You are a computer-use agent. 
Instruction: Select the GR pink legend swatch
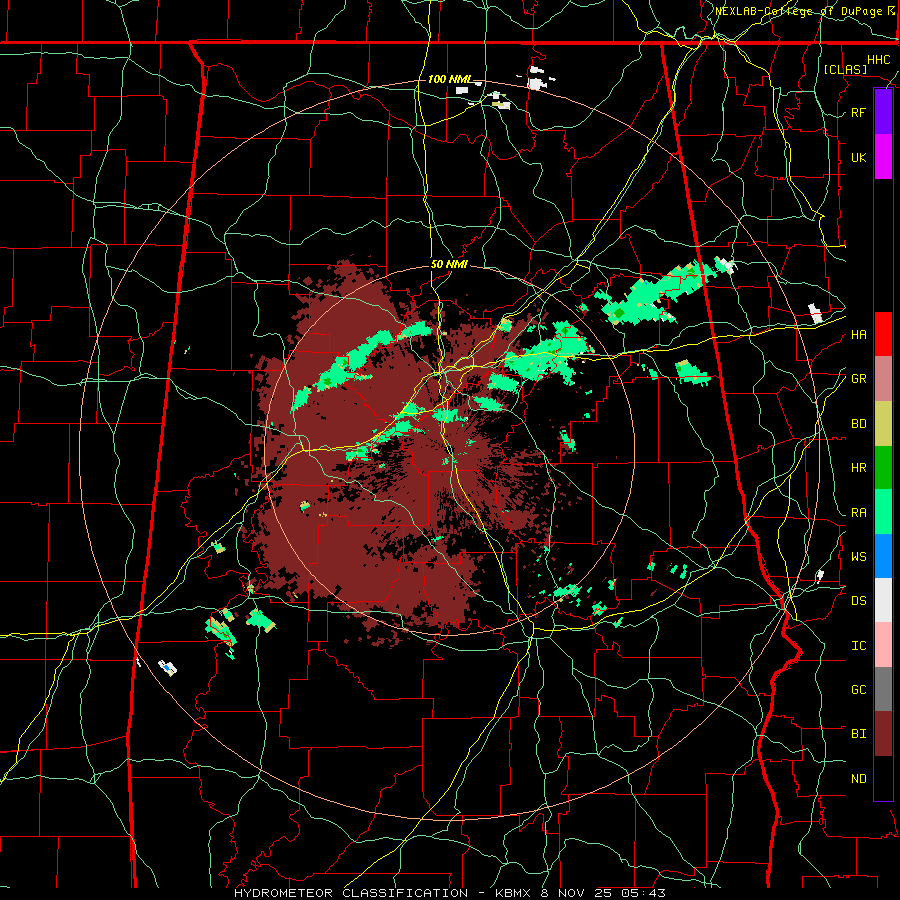883,379
